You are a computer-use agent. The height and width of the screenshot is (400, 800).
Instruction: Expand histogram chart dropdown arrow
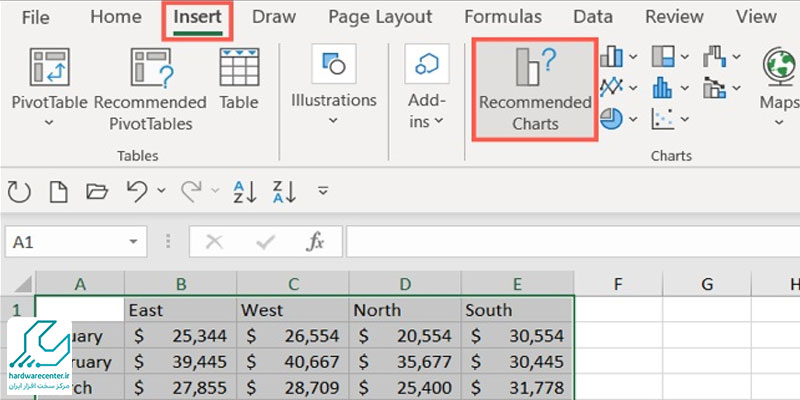(684, 88)
